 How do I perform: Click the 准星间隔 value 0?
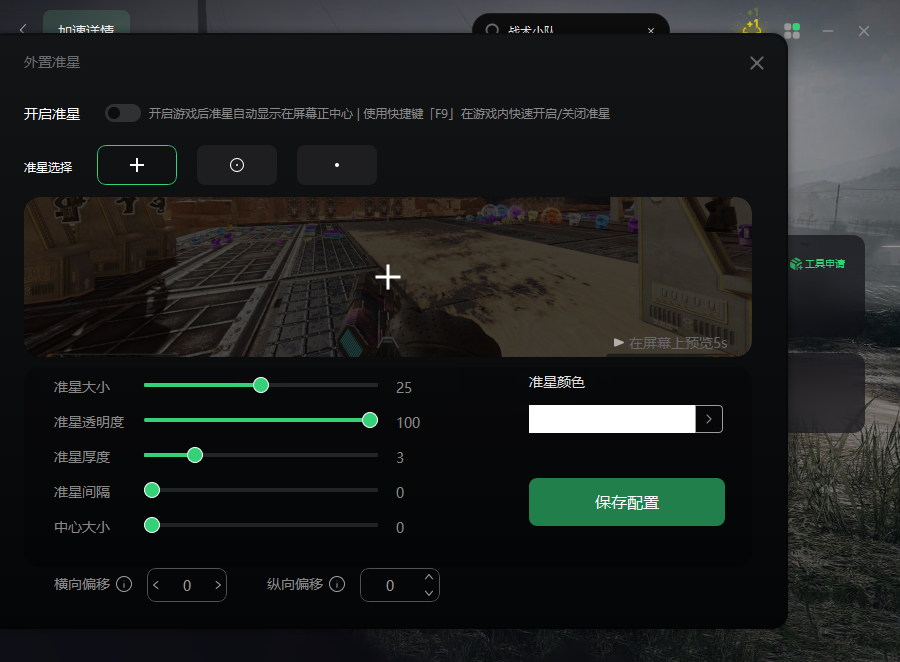(400, 493)
